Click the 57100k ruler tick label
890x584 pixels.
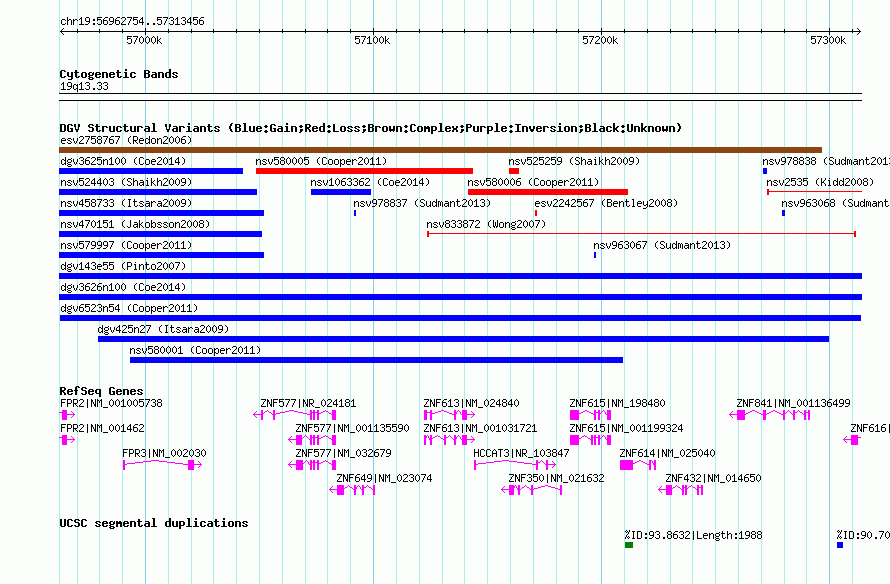click(x=372, y=40)
